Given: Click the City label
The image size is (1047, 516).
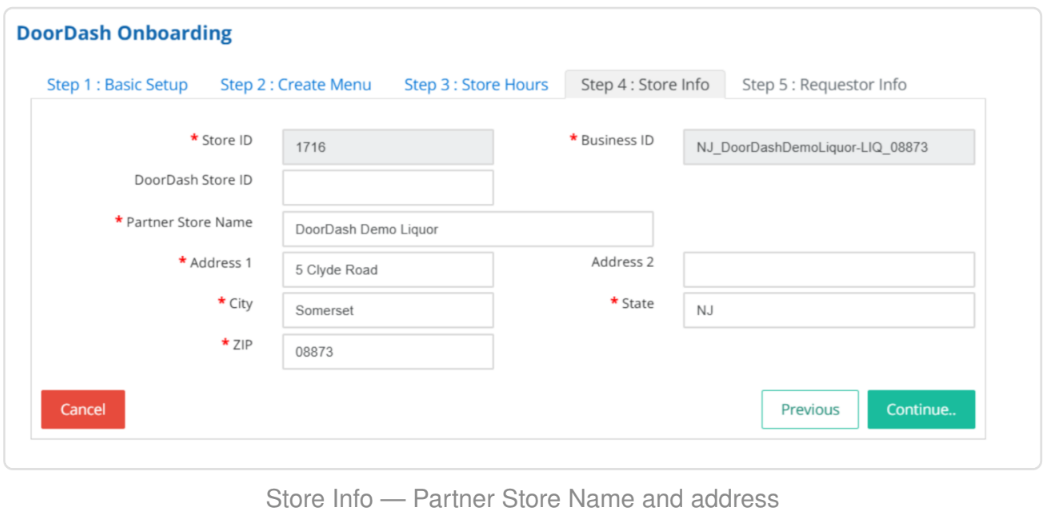Looking at the screenshot, I should [x=241, y=303].
